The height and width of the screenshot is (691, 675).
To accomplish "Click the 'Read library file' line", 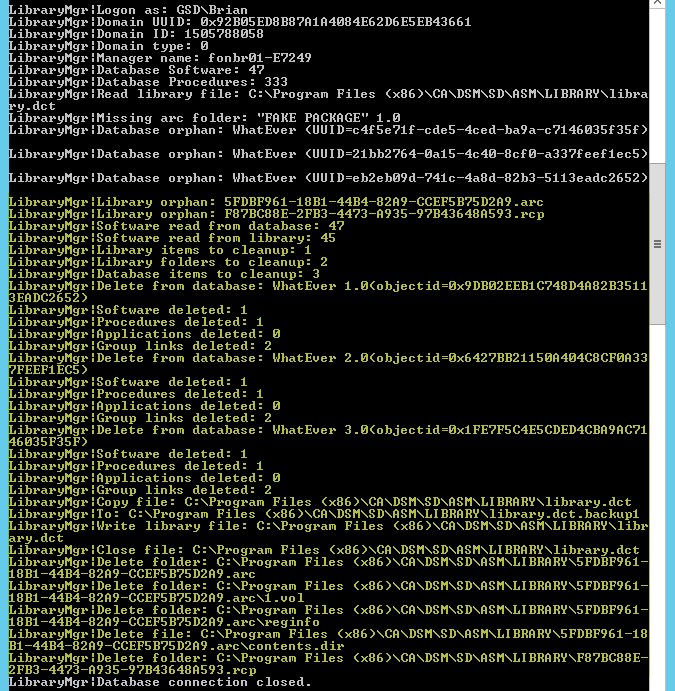I will (328, 100).
